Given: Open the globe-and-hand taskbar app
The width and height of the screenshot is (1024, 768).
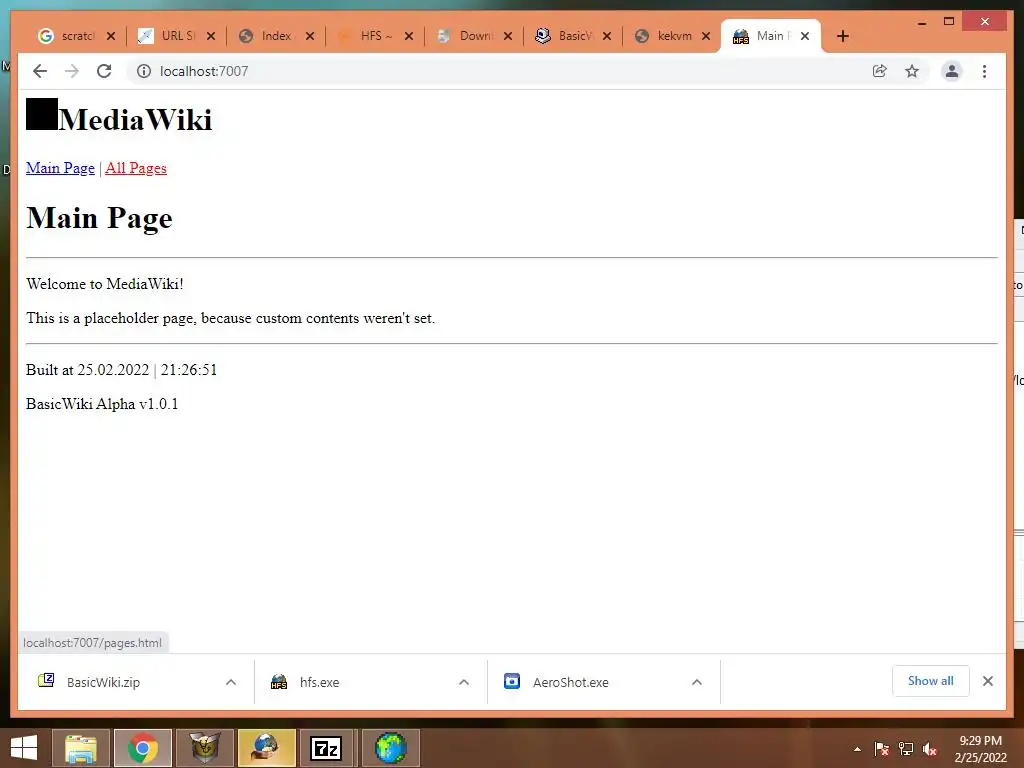Looking at the screenshot, I should coord(267,748).
